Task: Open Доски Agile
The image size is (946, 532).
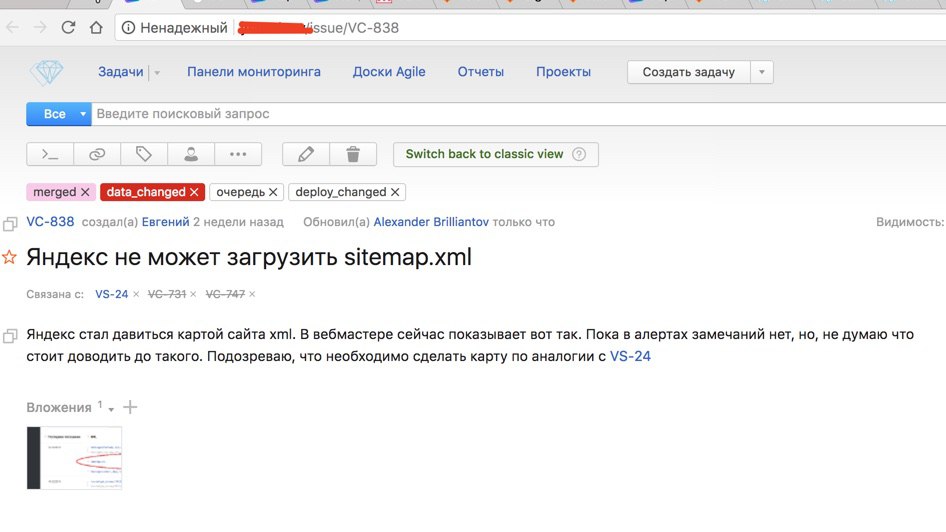Action: [389, 72]
